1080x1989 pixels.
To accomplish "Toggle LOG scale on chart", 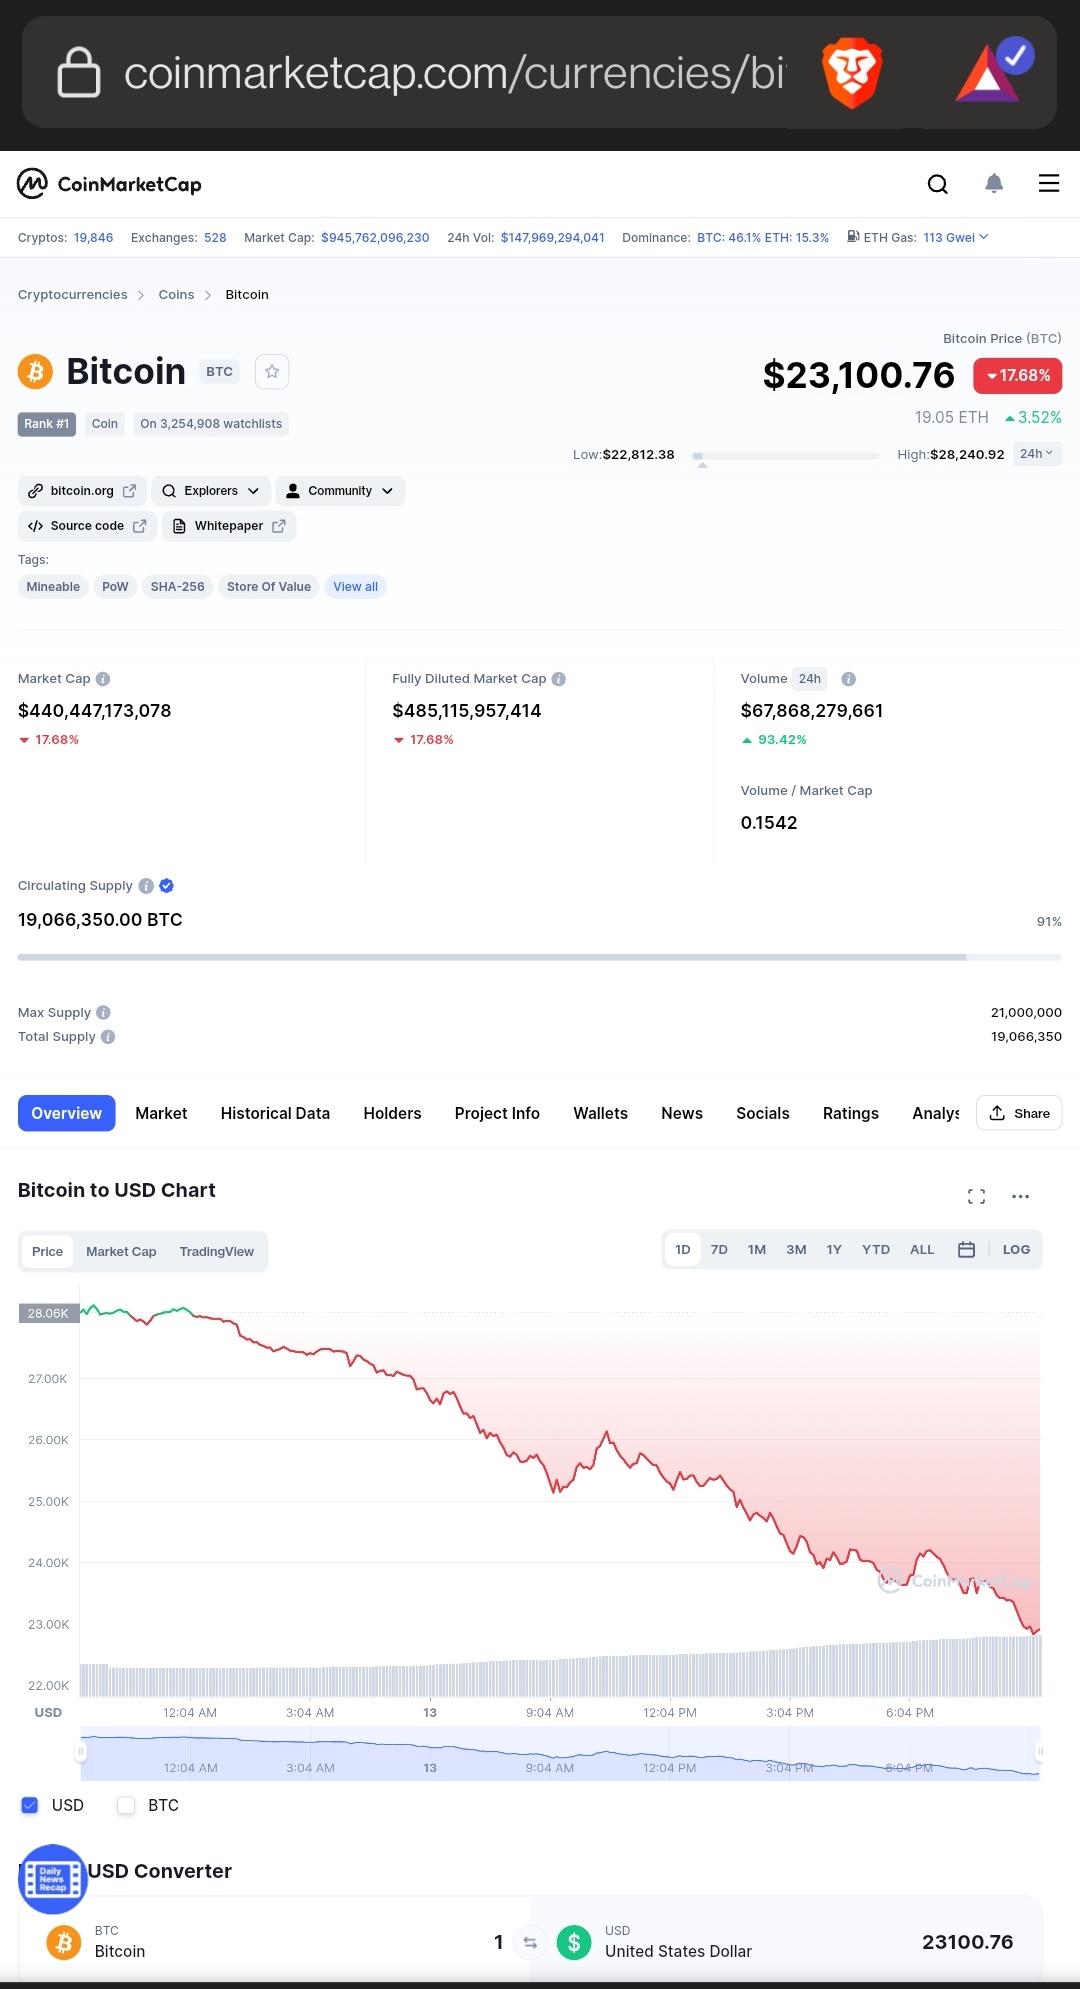I will point(1016,1250).
